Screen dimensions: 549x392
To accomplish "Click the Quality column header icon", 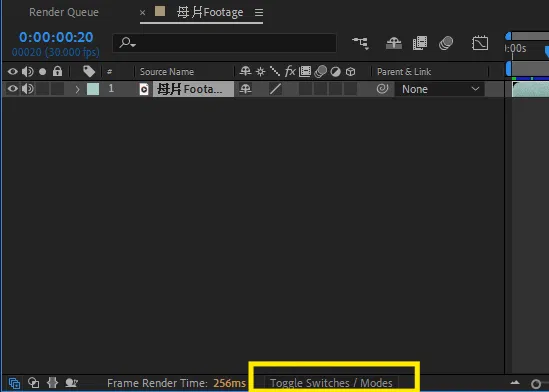I will click(x=275, y=72).
